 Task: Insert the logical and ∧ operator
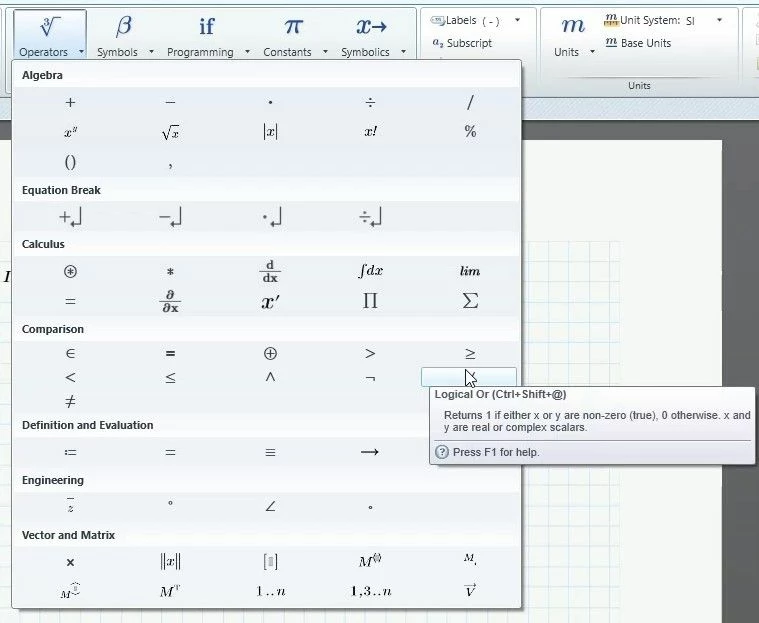[270, 377]
